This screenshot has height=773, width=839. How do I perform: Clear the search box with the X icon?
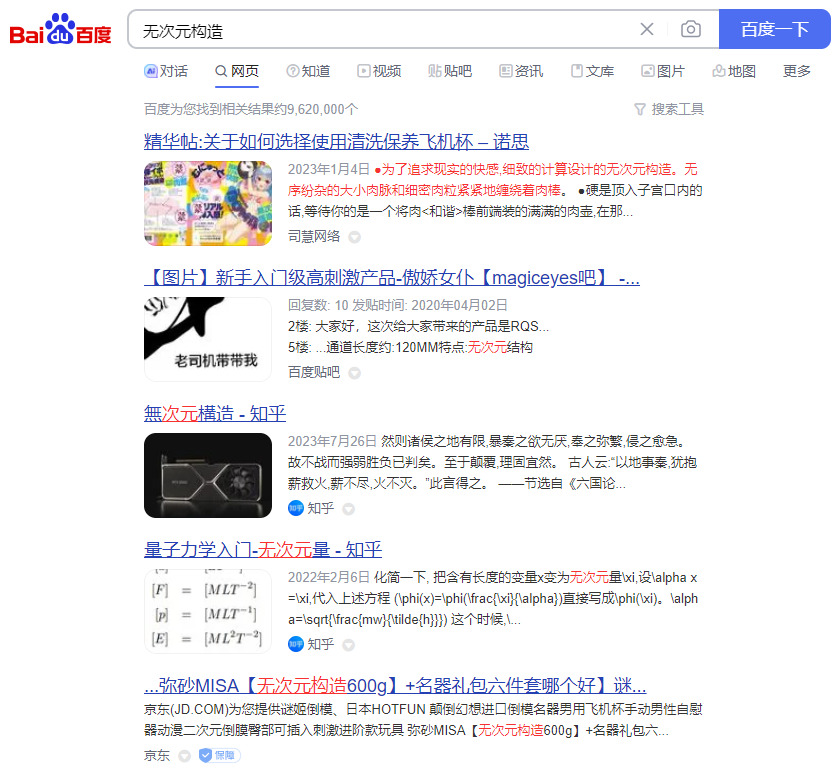tap(647, 29)
